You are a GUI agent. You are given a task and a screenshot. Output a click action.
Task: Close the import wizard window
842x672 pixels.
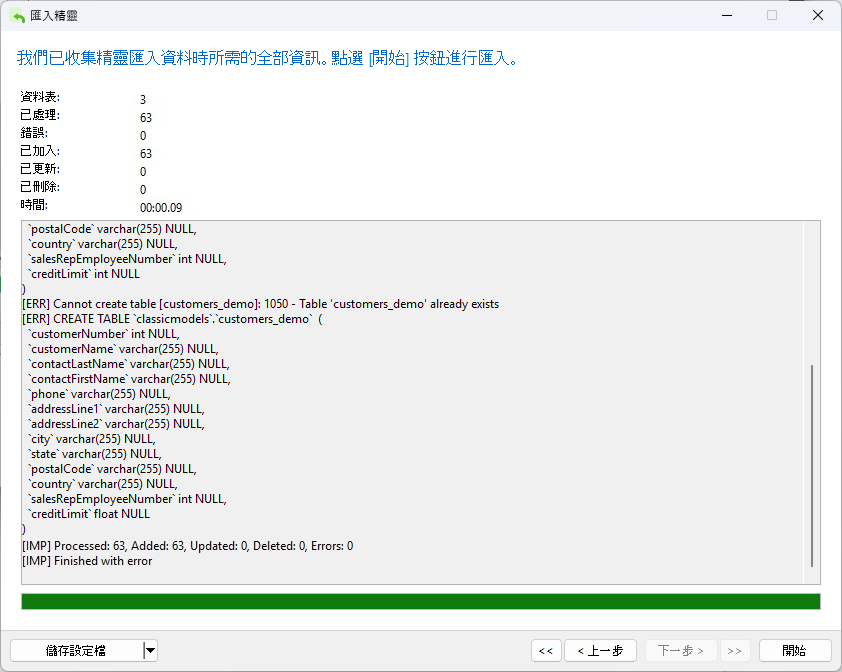pyautogui.click(x=817, y=16)
